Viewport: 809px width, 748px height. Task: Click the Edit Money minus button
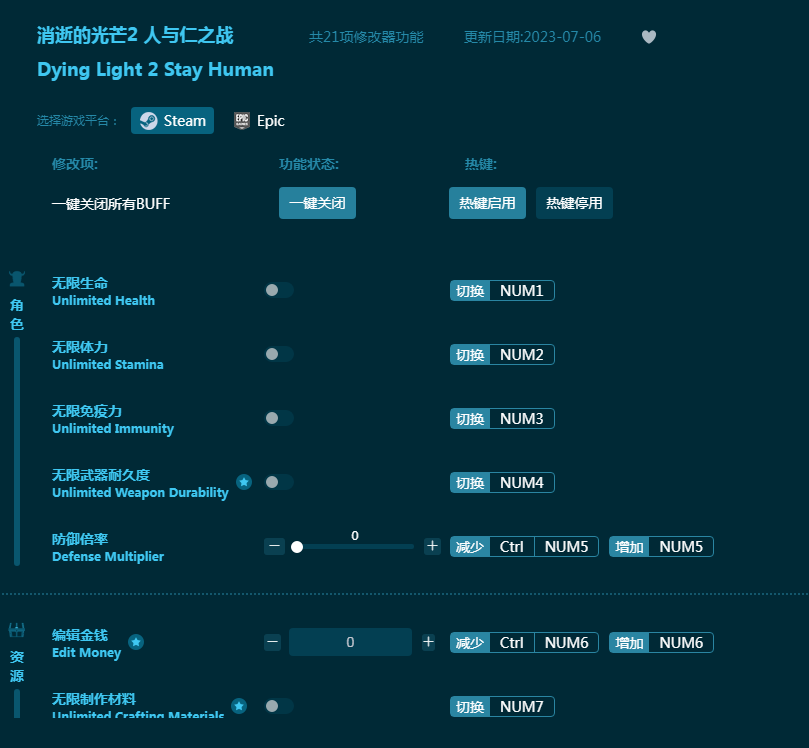point(272,642)
